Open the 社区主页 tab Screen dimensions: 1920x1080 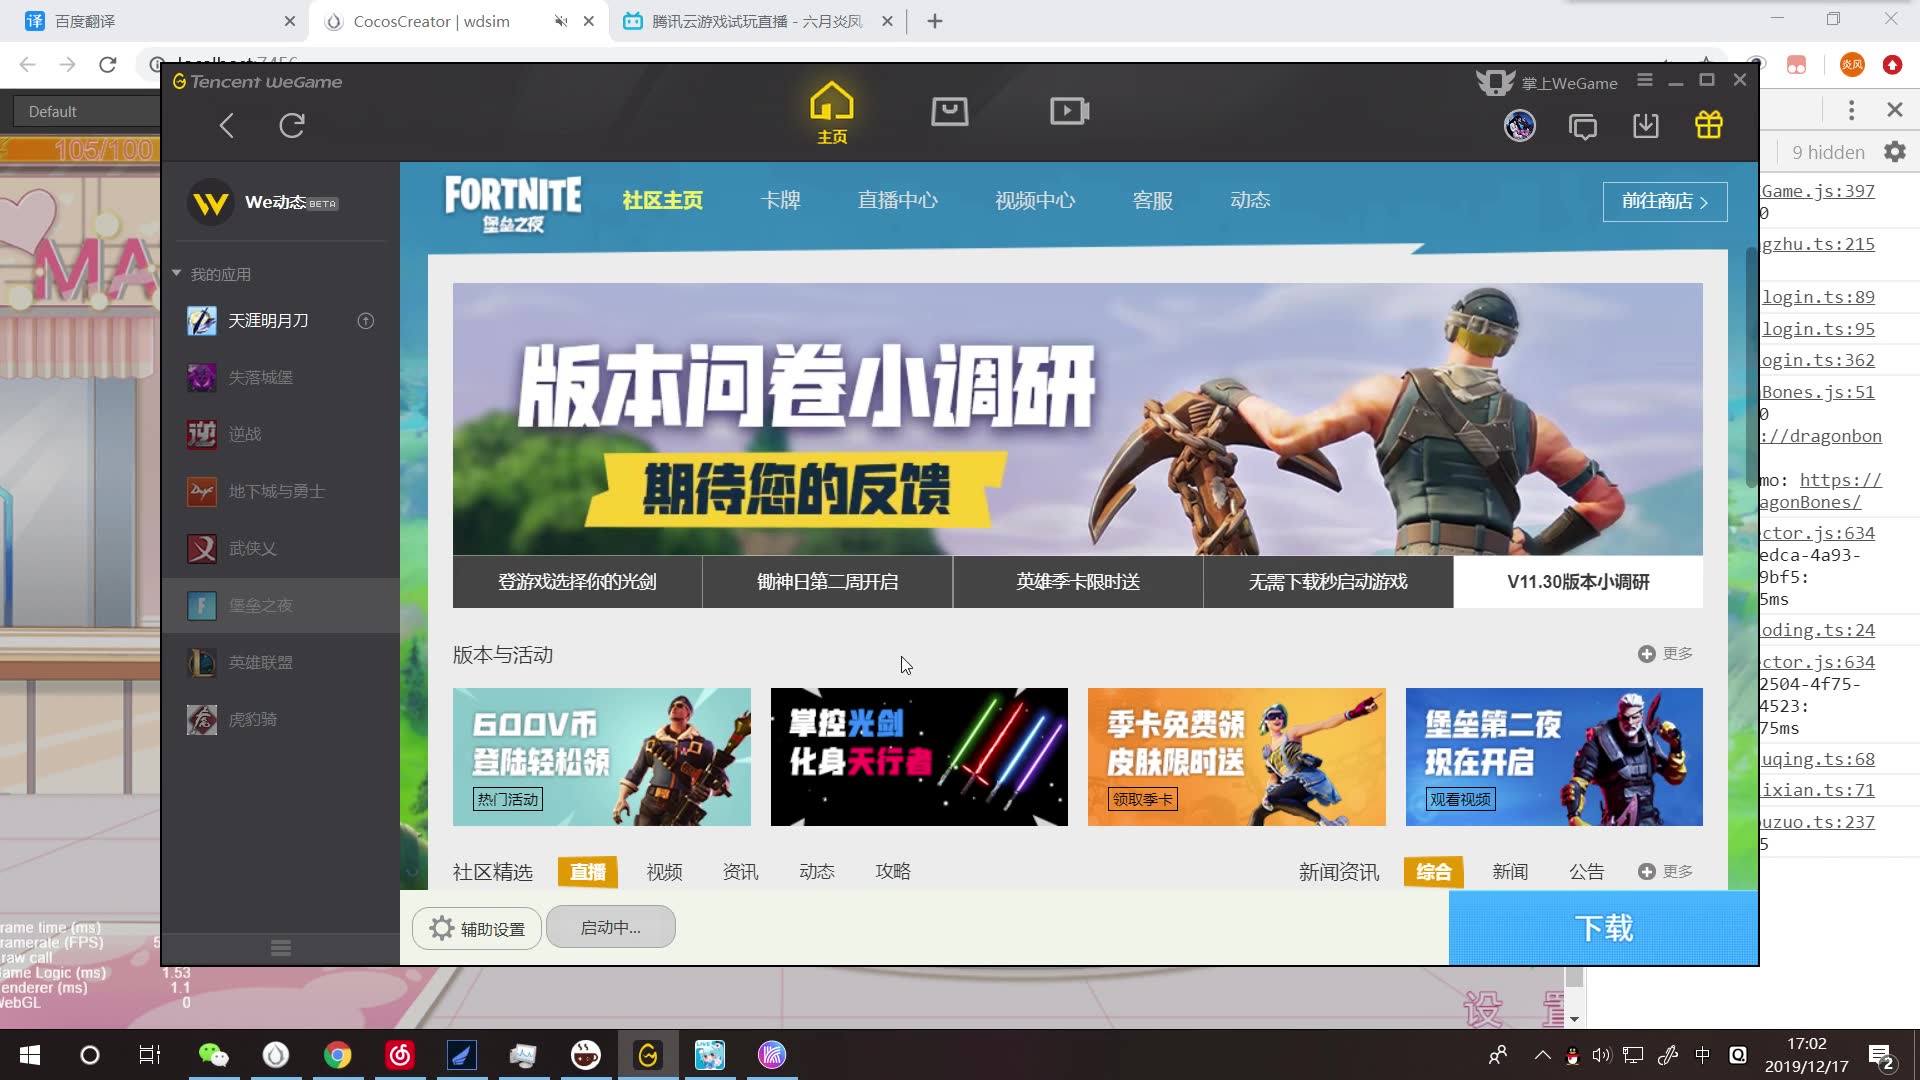(662, 201)
